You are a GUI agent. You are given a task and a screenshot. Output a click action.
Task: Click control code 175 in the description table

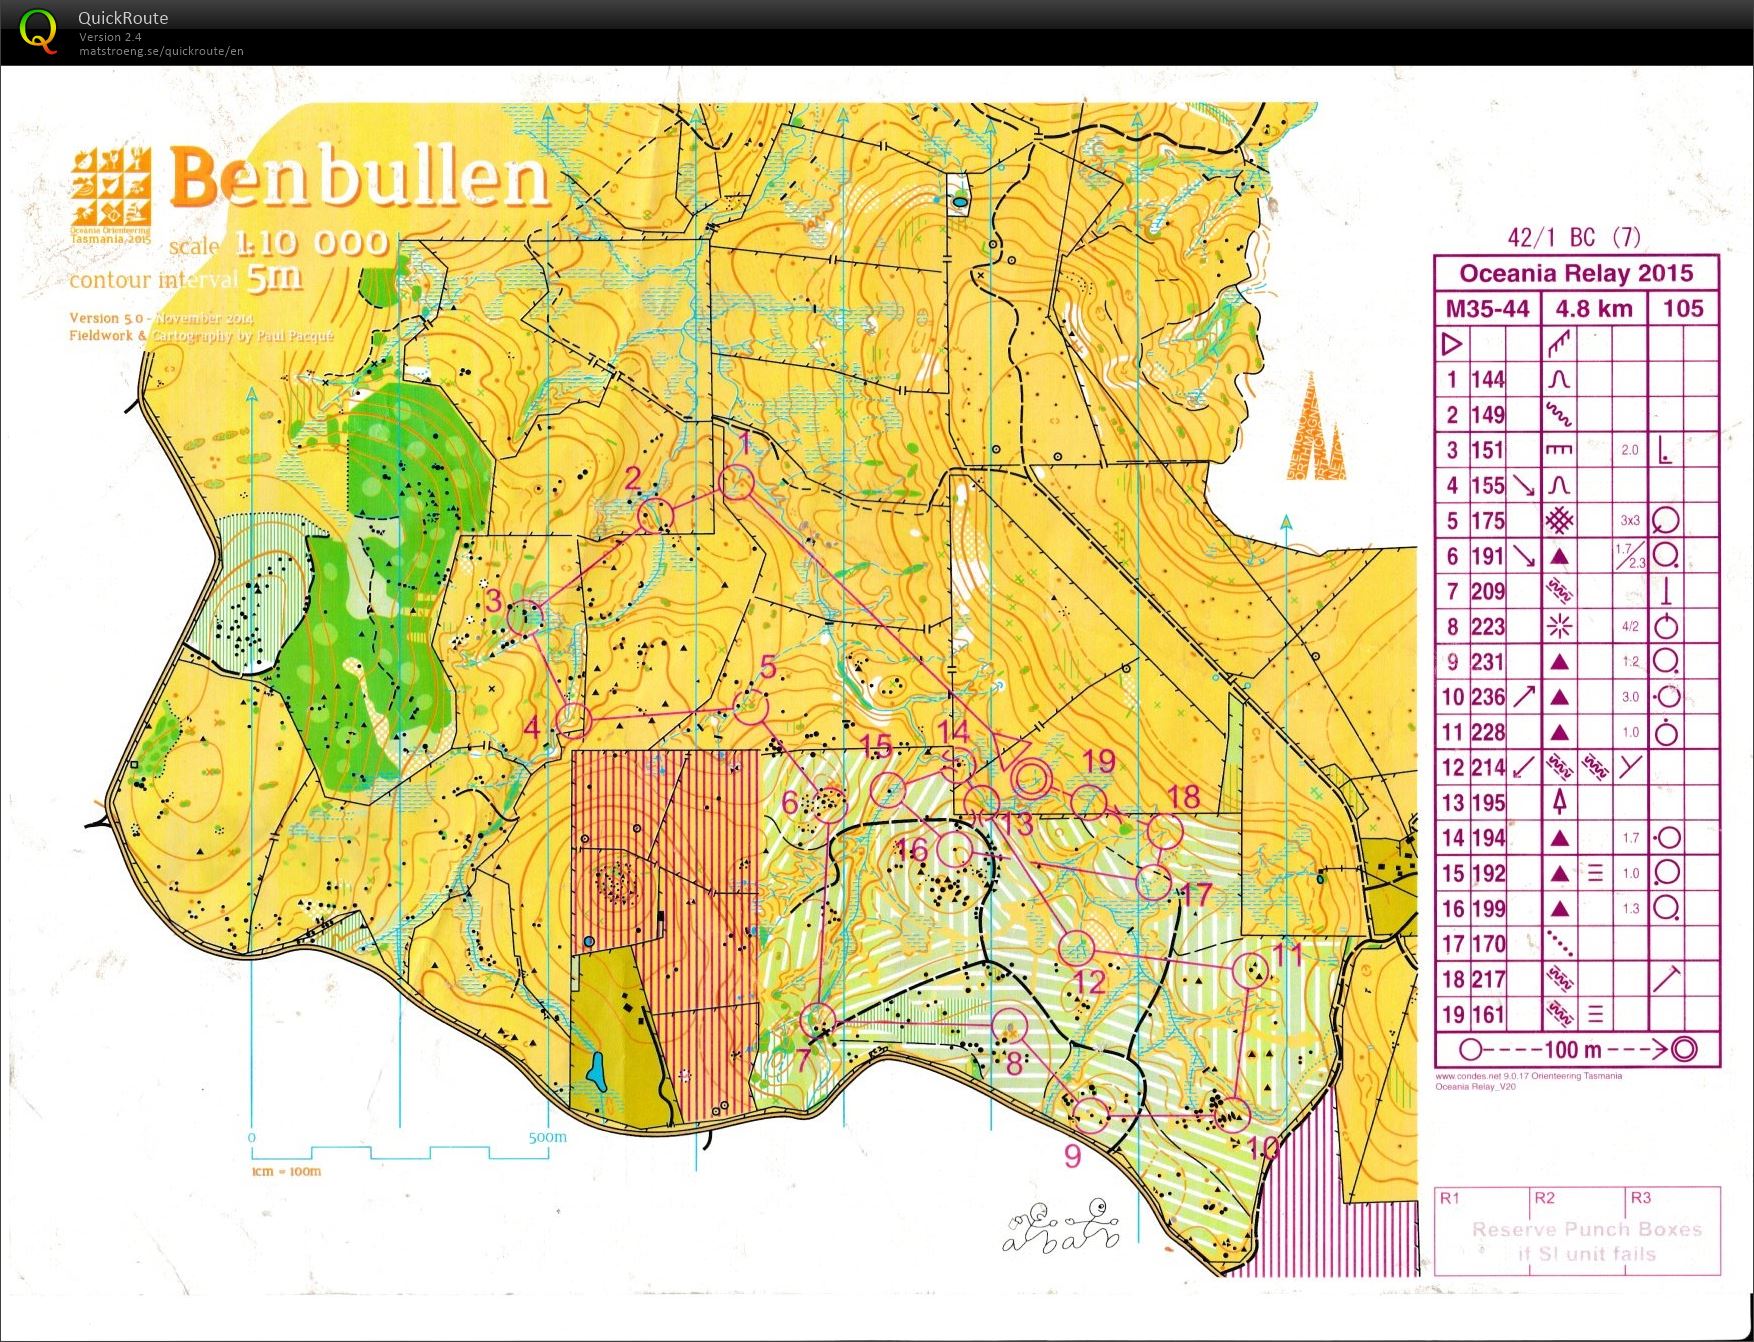pyautogui.click(x=1488, y=520)
